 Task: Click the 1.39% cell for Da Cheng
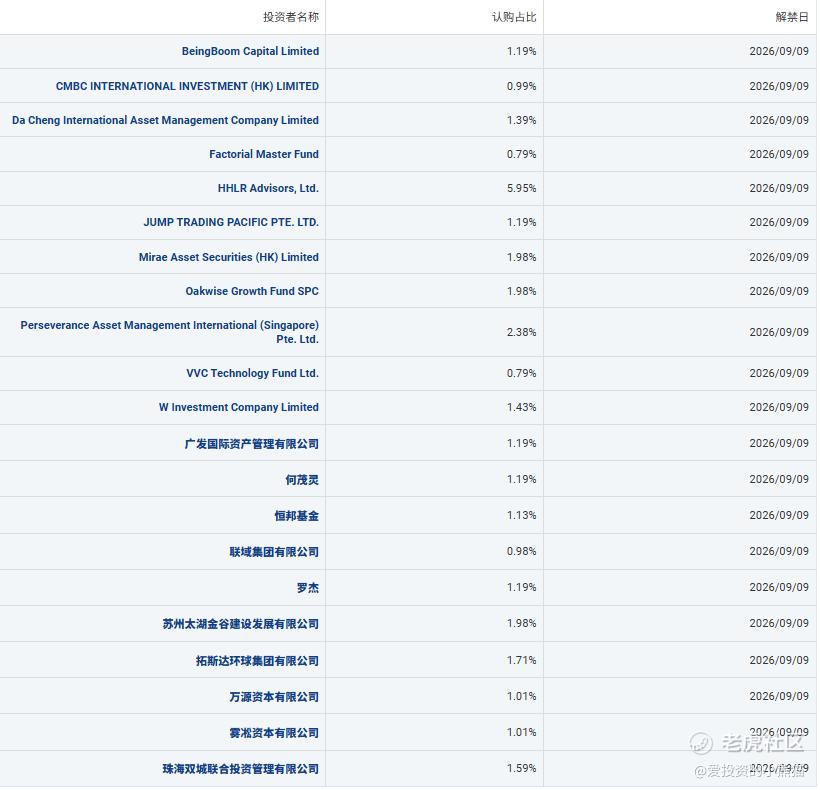coord(521,120)
